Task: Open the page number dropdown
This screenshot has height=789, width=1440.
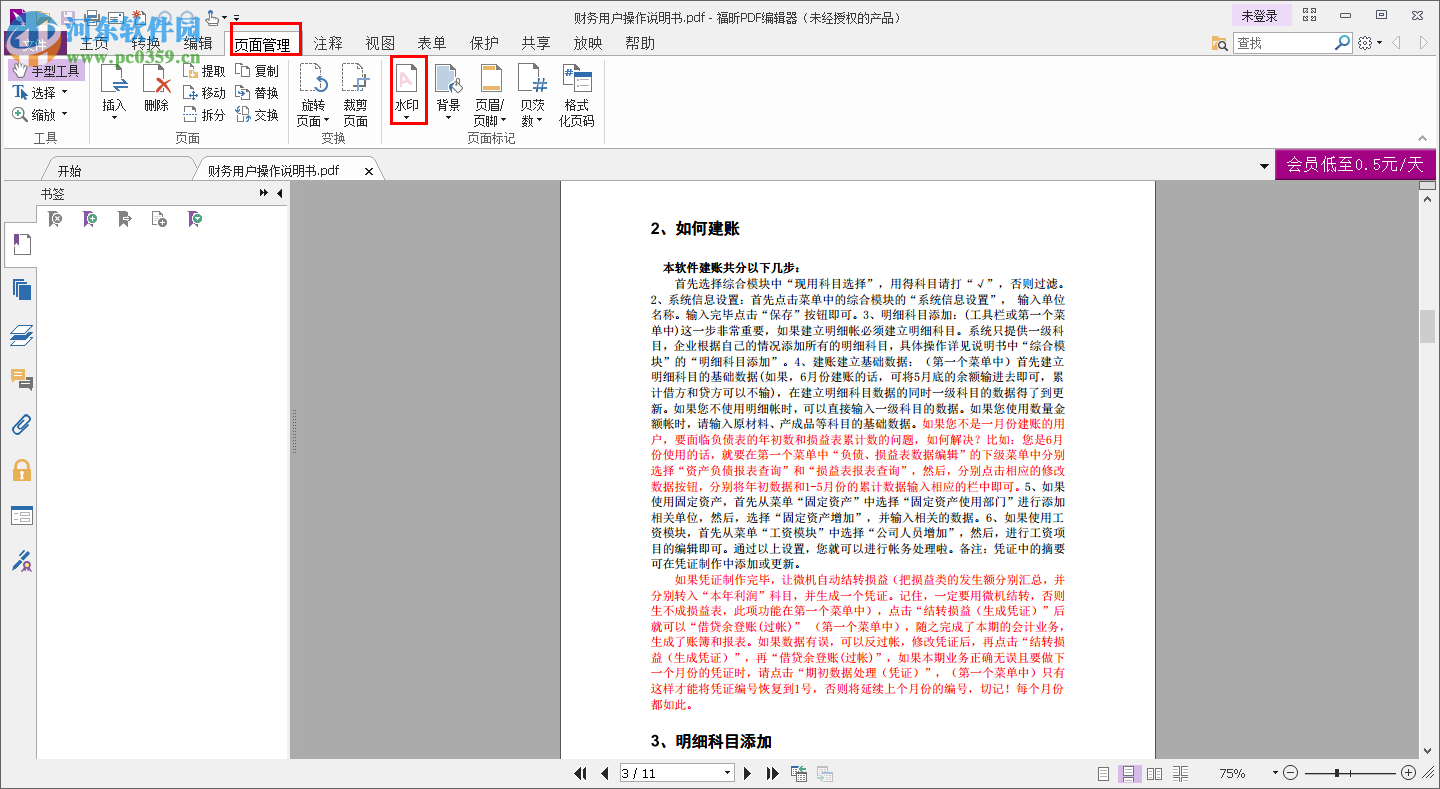Action: [727, 773]
